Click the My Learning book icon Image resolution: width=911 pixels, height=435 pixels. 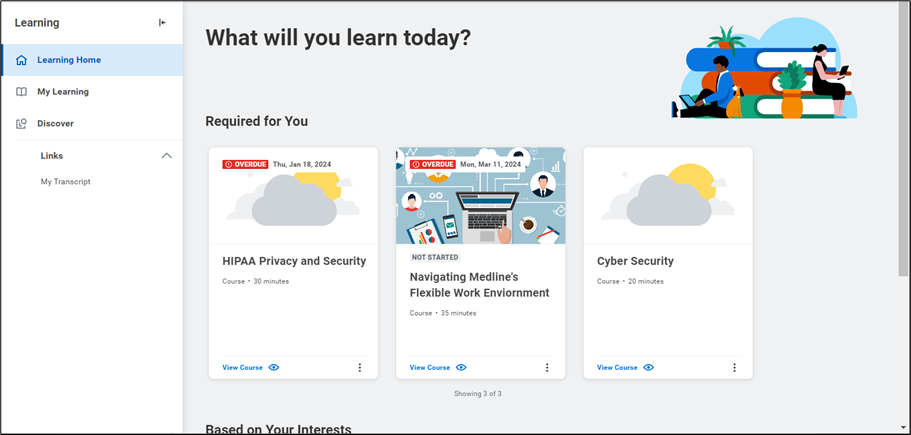[22, 92]
